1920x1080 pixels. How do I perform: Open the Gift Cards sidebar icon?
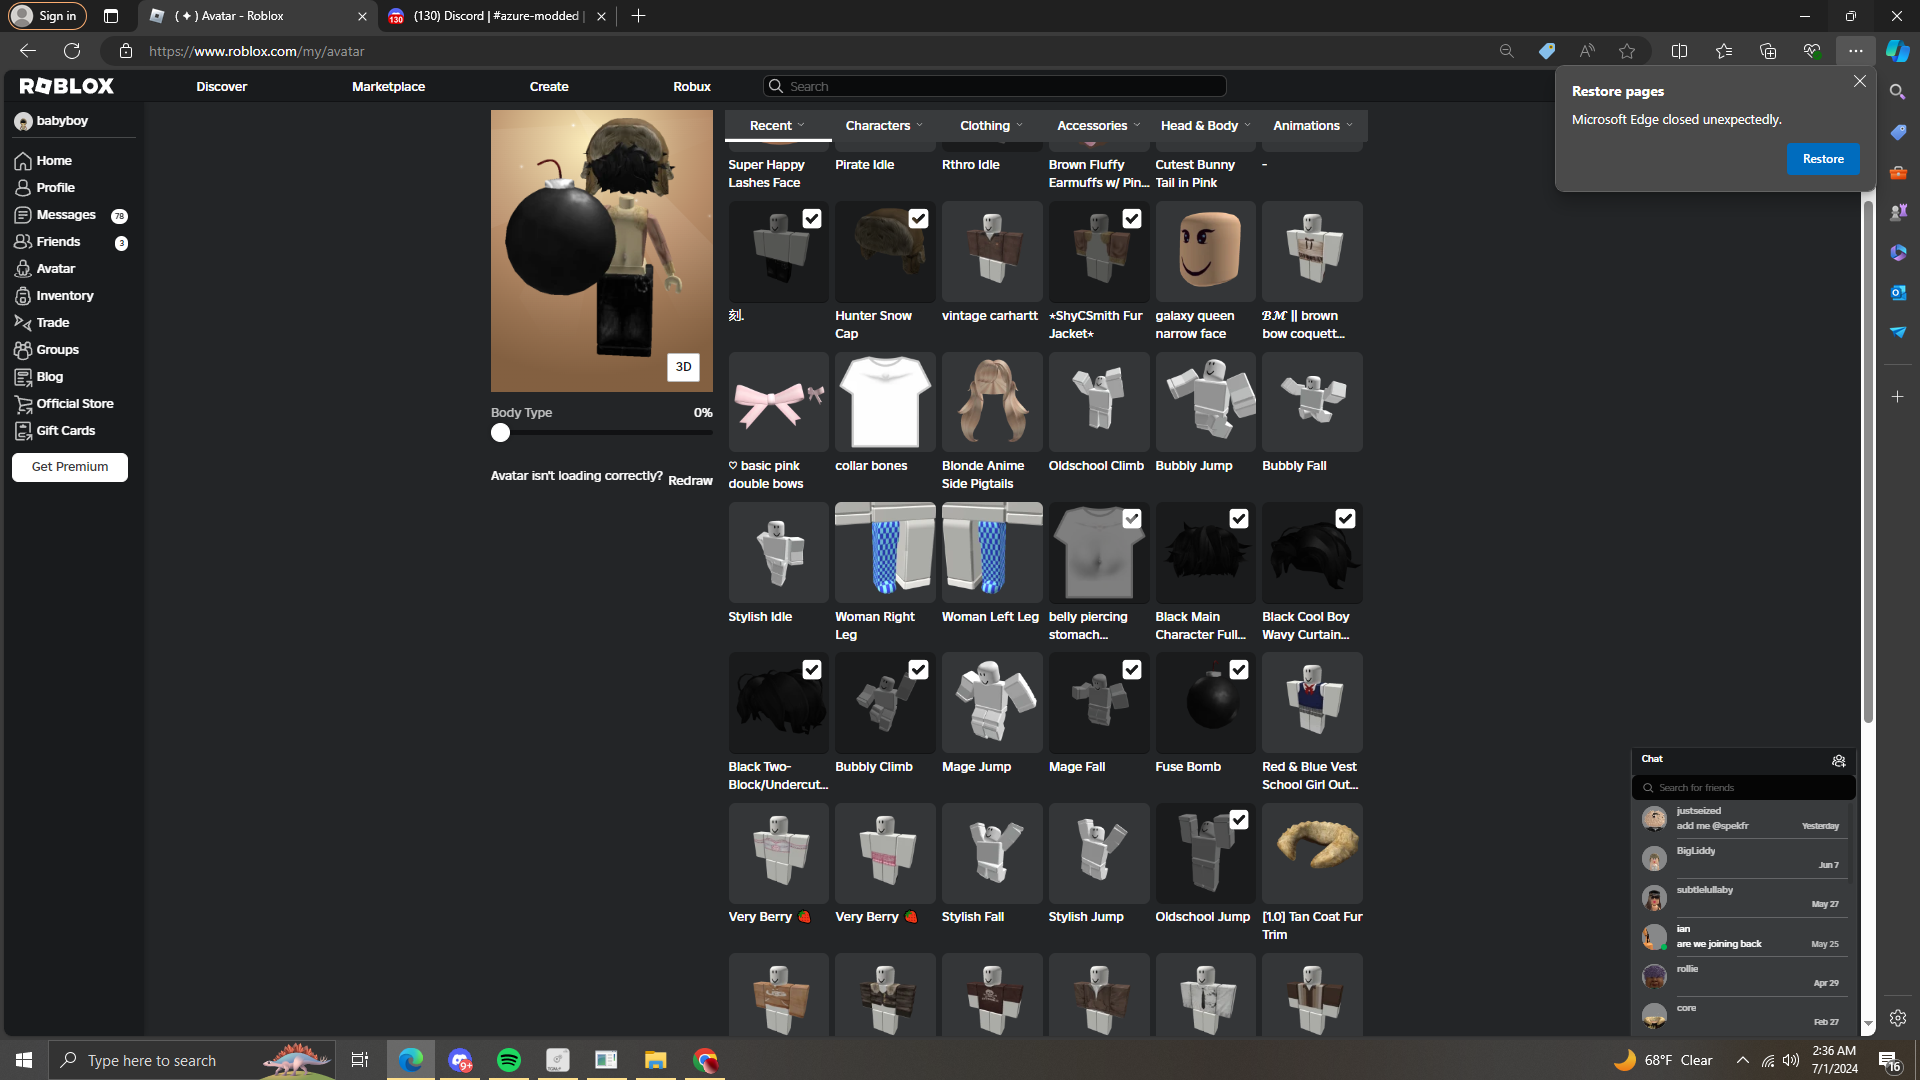point(23,431)
